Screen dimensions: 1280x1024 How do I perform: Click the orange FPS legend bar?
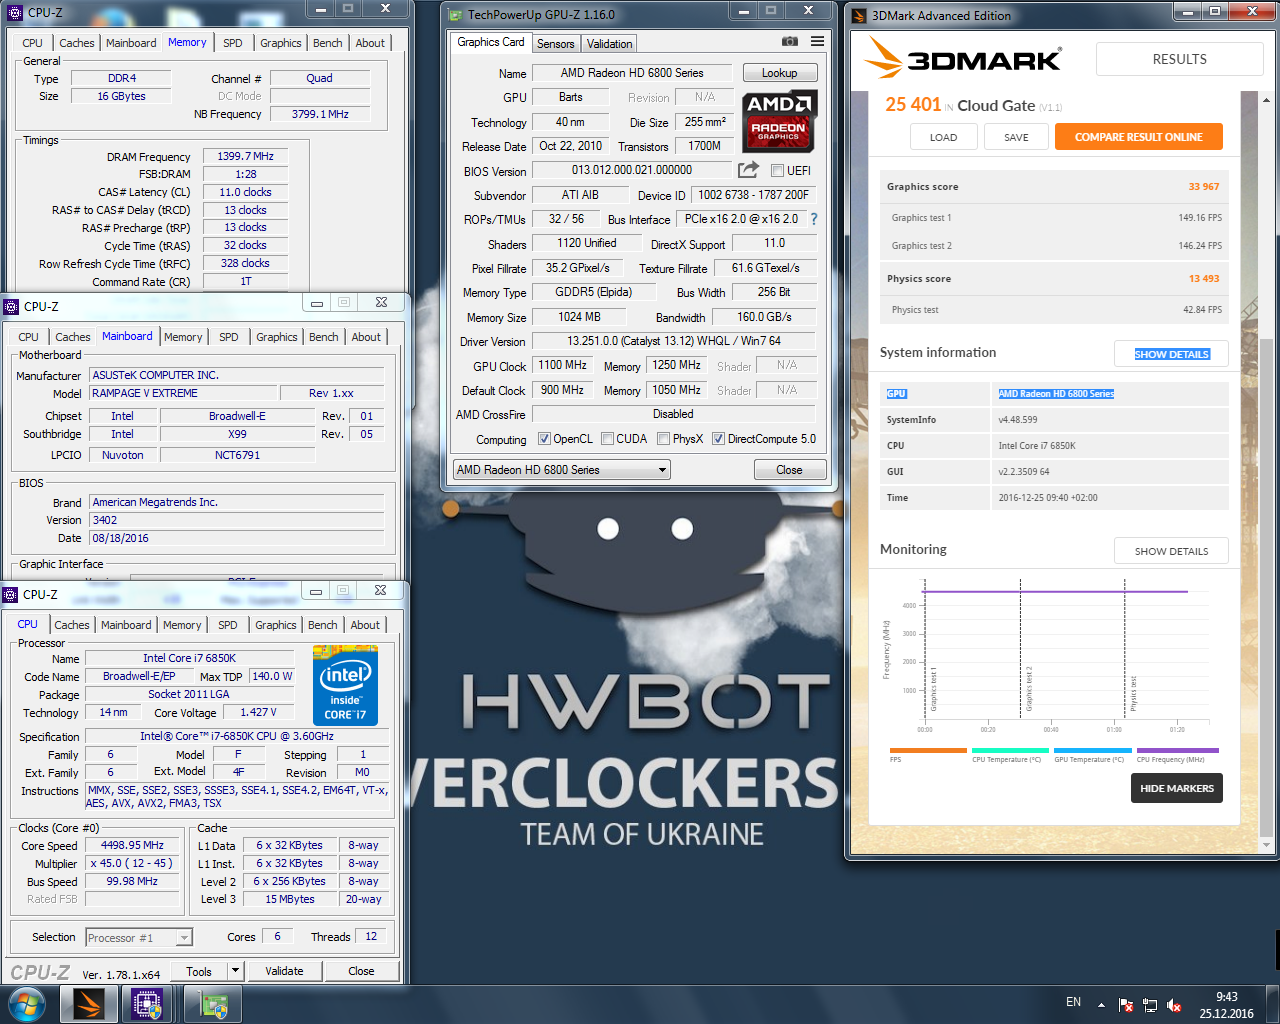click(928, 750)
